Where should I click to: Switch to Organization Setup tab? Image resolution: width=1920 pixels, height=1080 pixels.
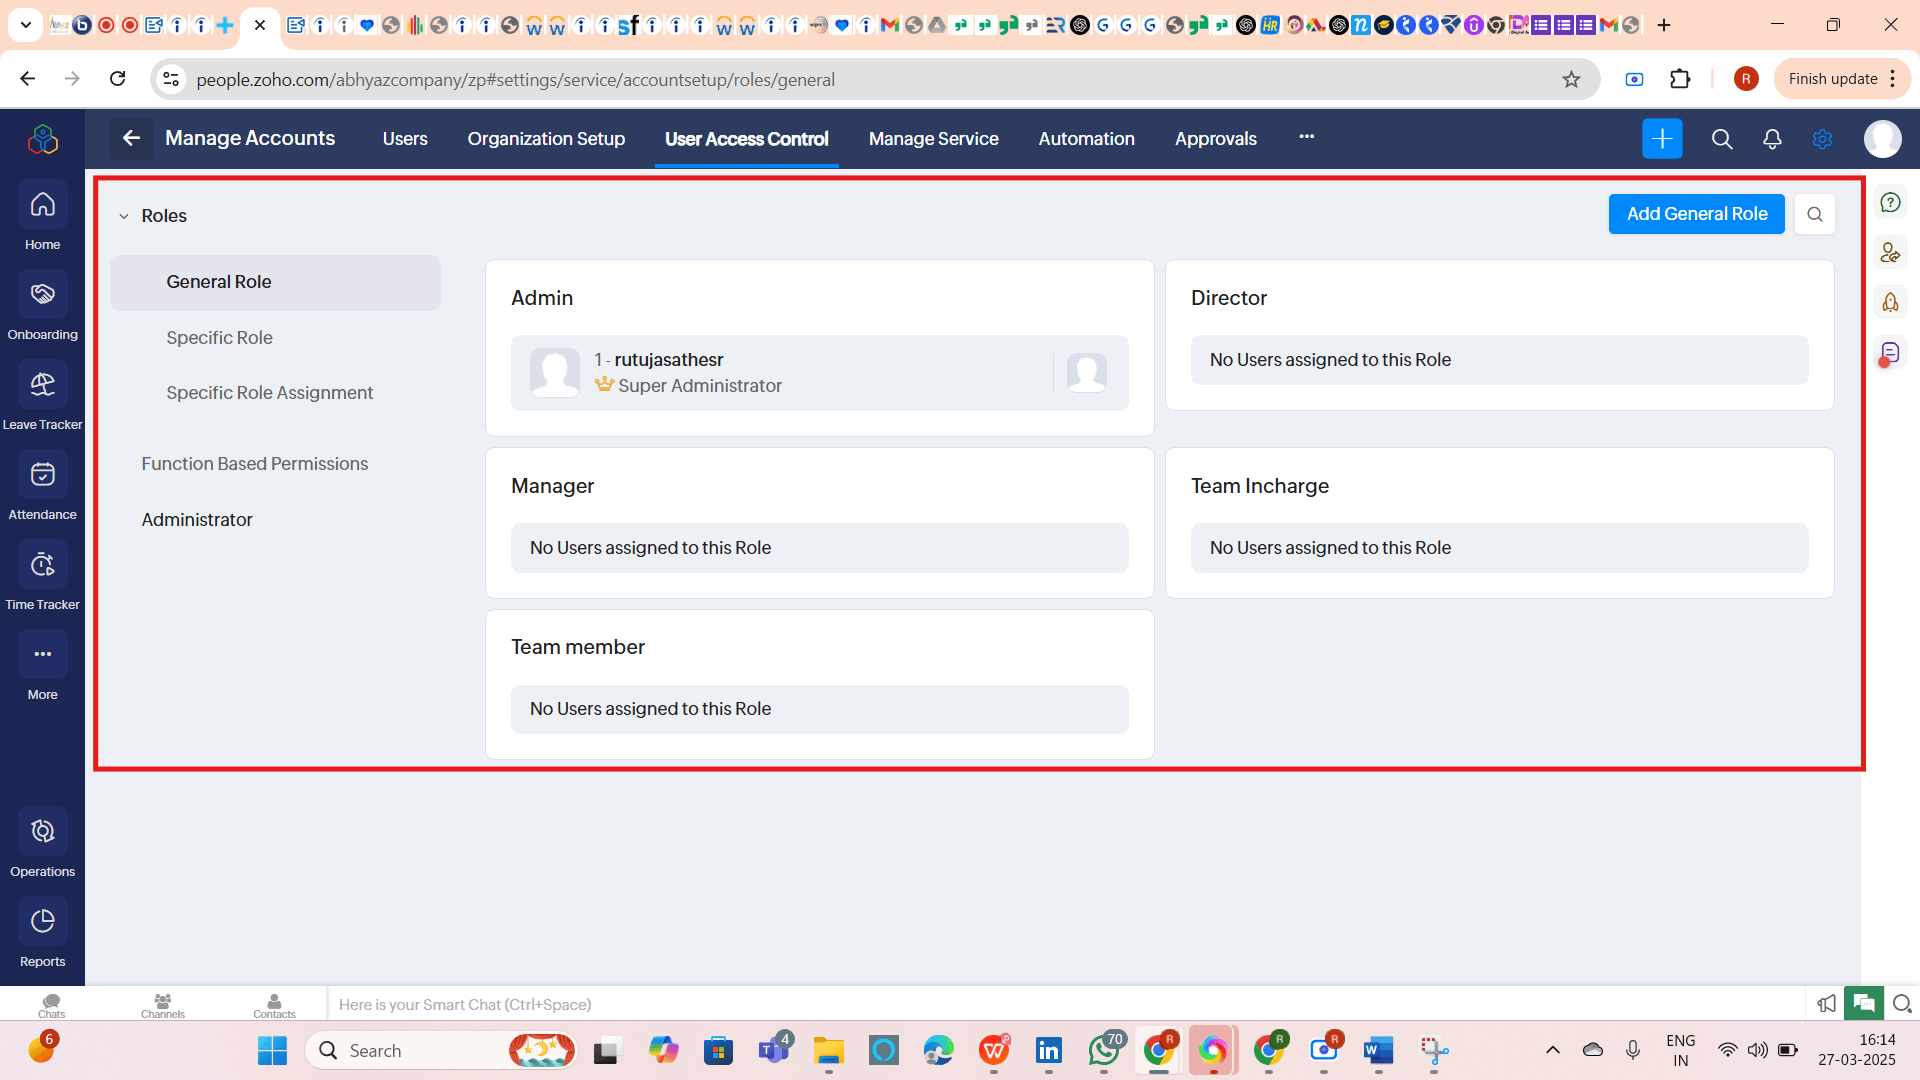coord(546,139)
